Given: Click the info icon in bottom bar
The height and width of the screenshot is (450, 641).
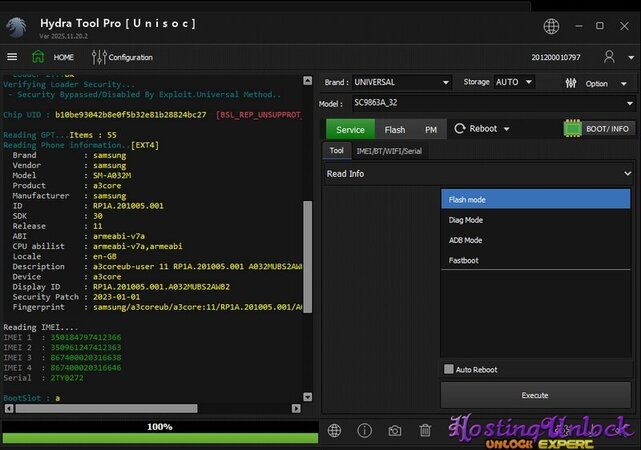Looking at the screenshot, I should pos(364,430).
